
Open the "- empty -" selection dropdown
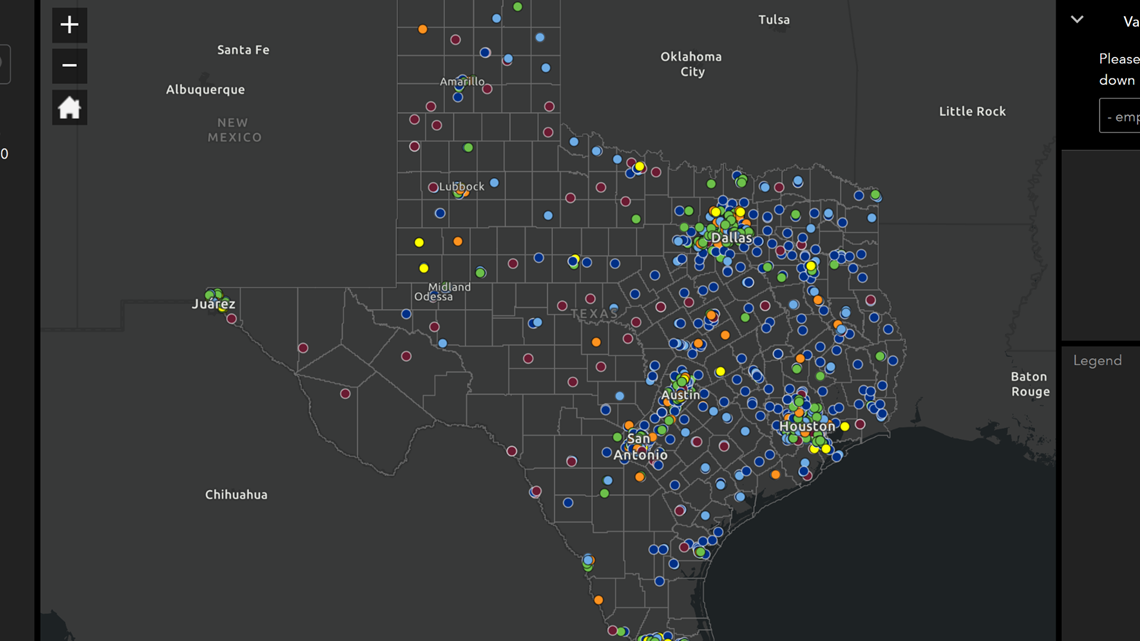tap(1119, 115)
